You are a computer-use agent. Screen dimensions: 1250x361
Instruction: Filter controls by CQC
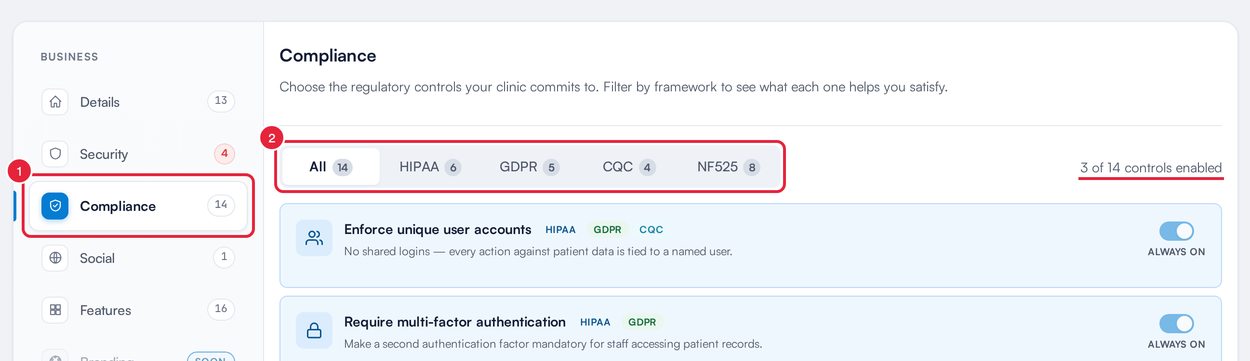tap(629, 167)
